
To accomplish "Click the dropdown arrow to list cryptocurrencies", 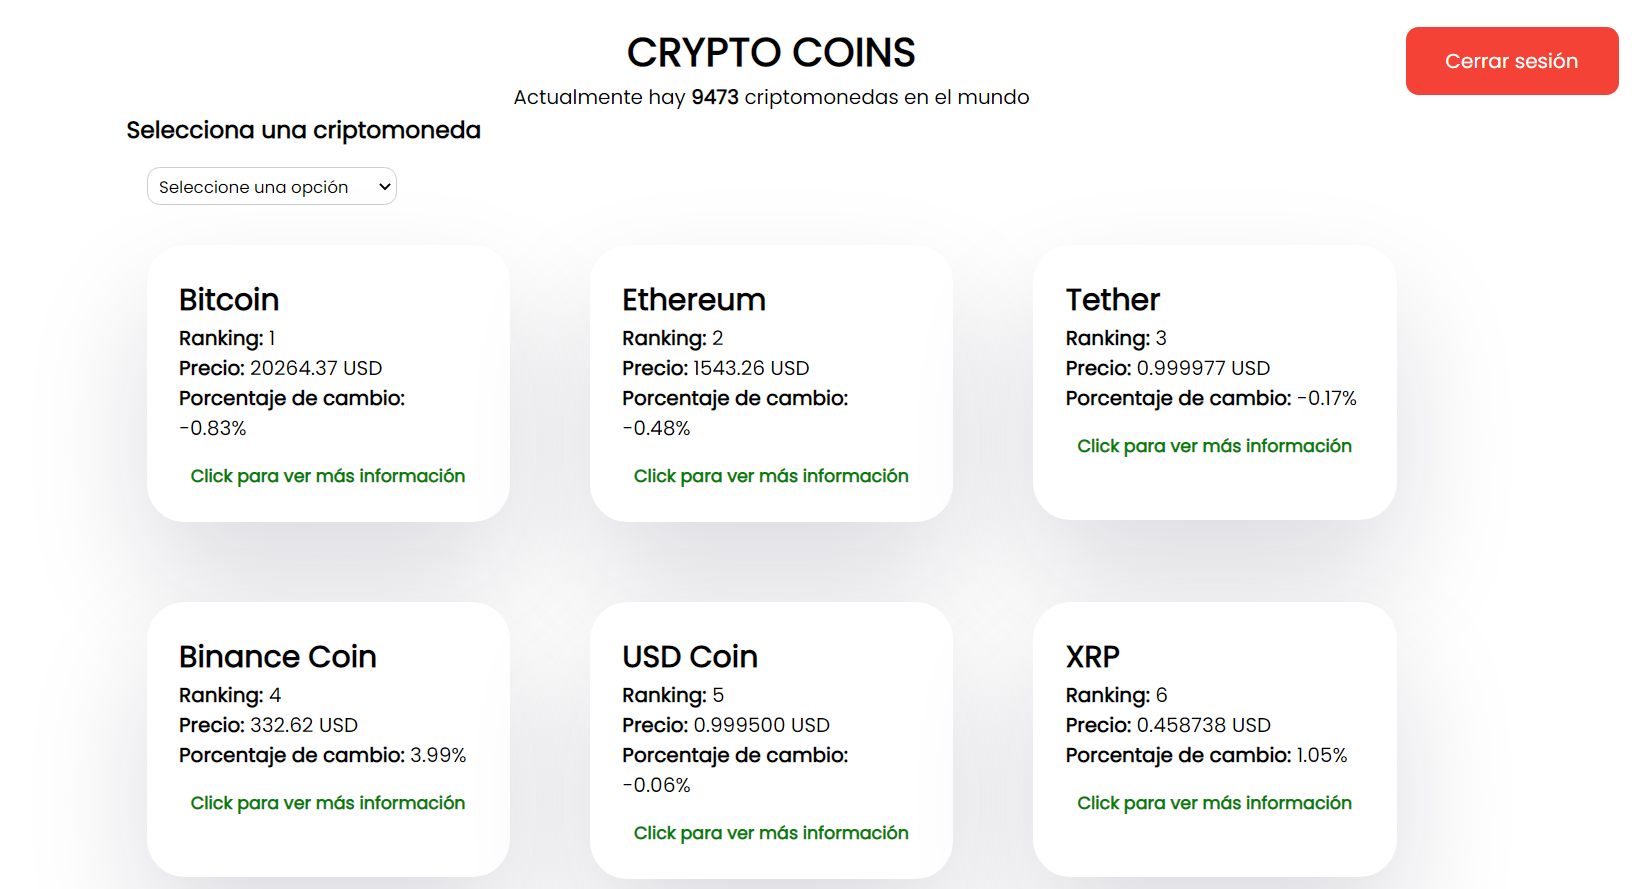I will click(383, 186).
